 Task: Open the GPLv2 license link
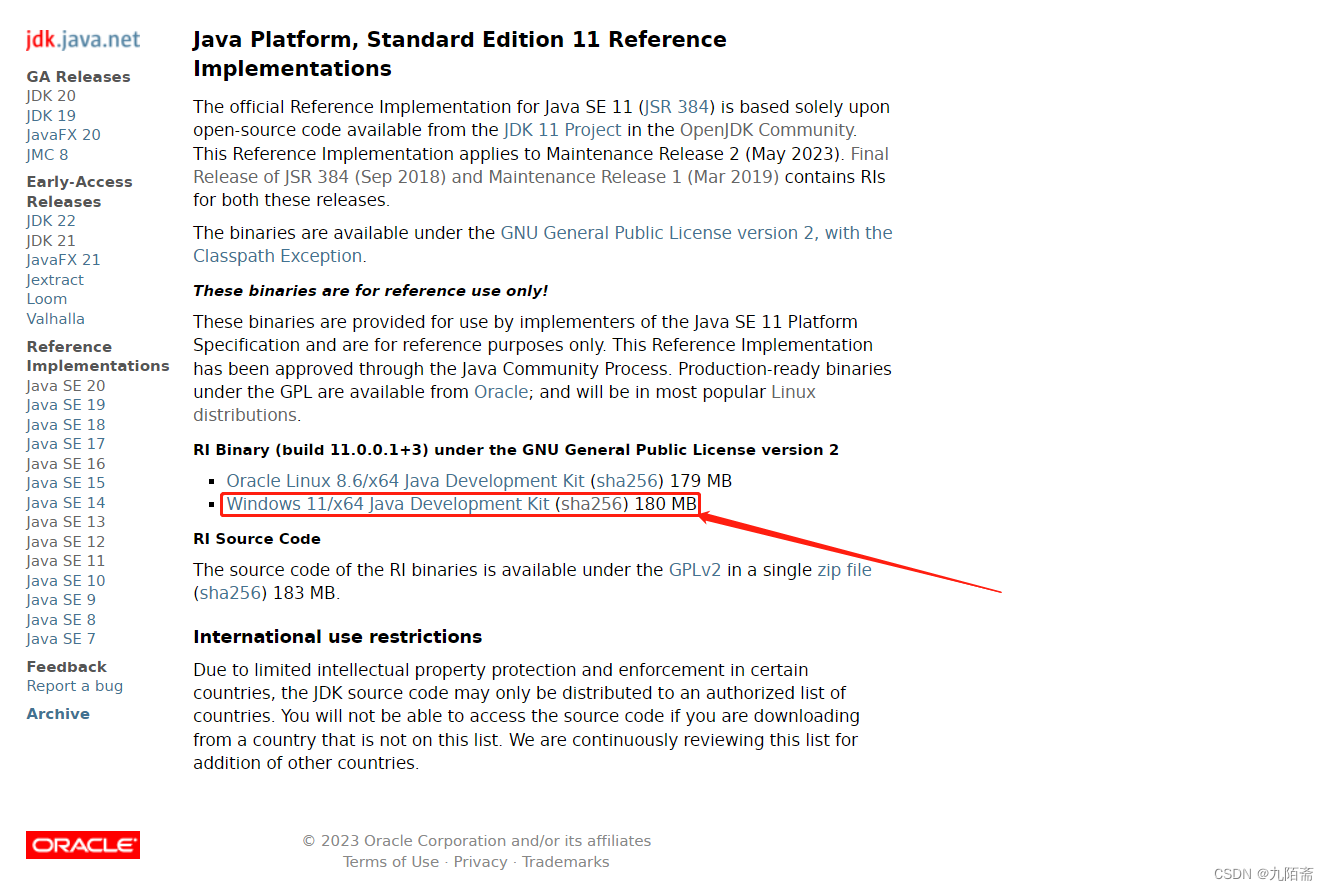pos(695,570)
